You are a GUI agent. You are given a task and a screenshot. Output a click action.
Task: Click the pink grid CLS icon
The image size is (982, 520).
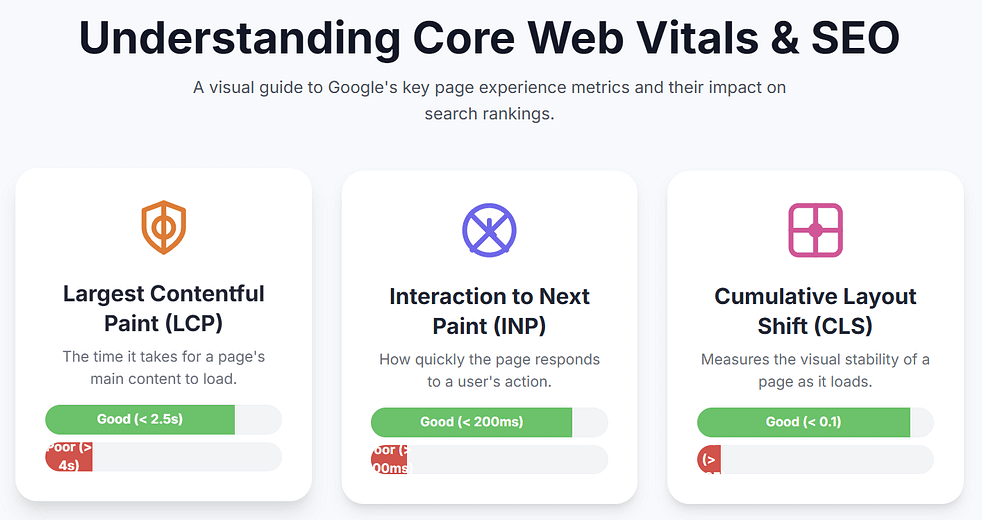click(x=815, y=229)
